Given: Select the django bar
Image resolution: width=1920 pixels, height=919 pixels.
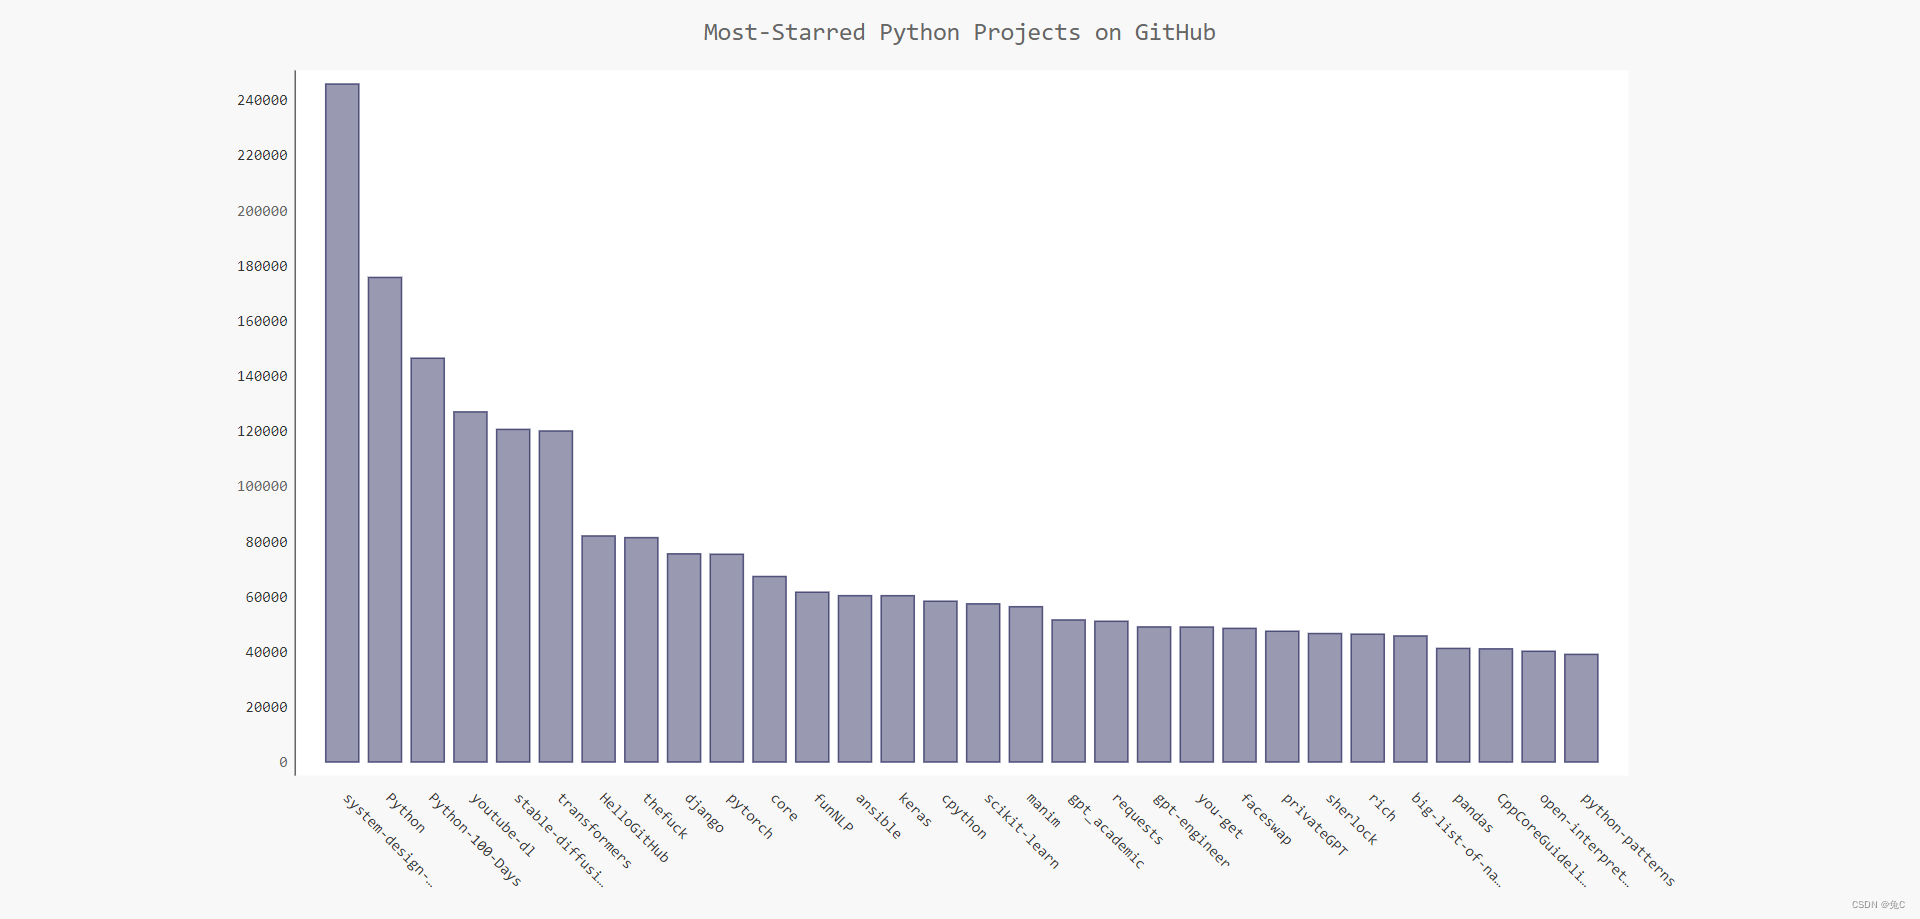Looking at the screenshot, I should tap(684, 658).
